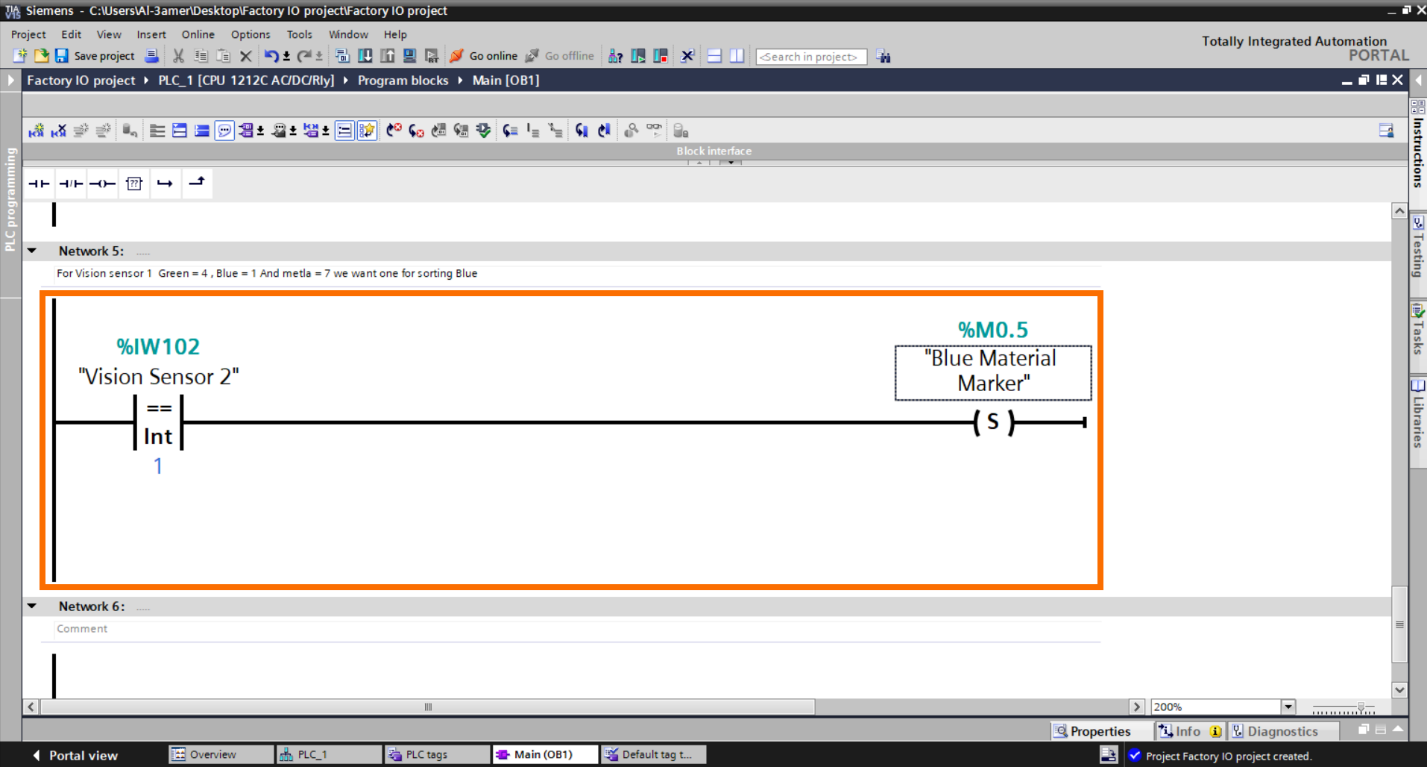Switch to Portal view
This screenshot has height=767, width=1427.
pos(74,755)
